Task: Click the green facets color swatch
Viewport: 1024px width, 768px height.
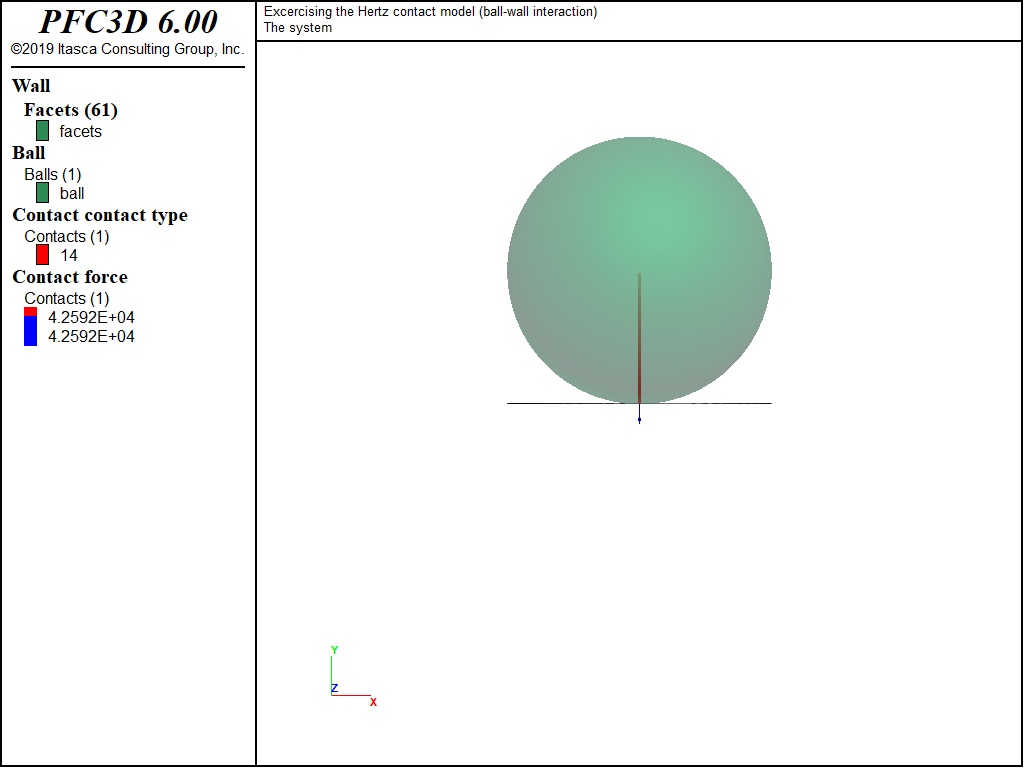Action: 42,131
